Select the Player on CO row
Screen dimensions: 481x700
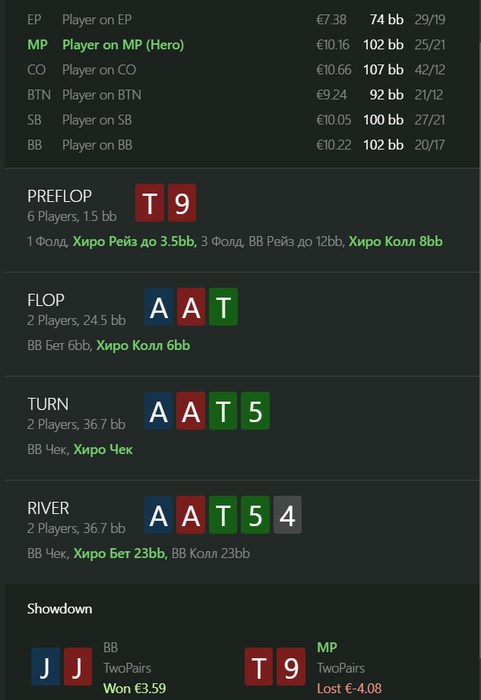click(236, 70)
